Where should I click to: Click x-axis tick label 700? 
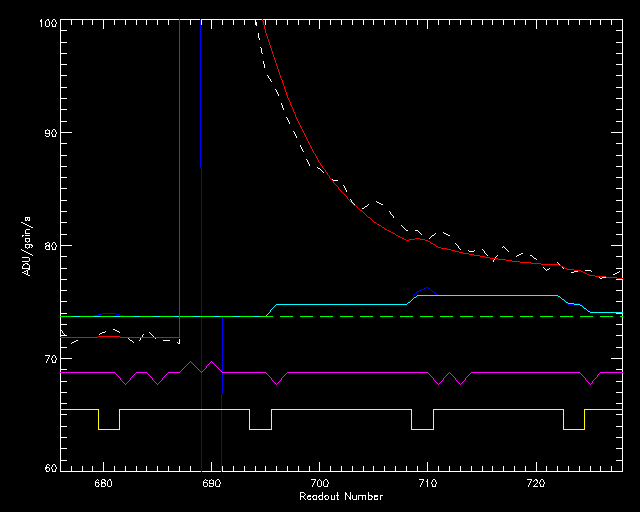coord(320,484)
